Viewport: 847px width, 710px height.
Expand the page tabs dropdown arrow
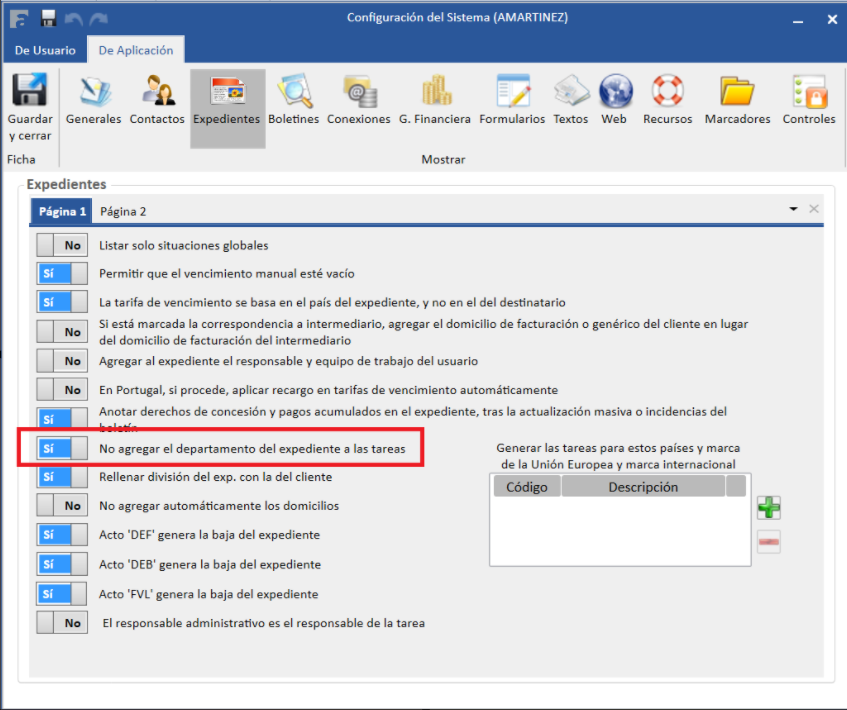[x=793, y=209]
